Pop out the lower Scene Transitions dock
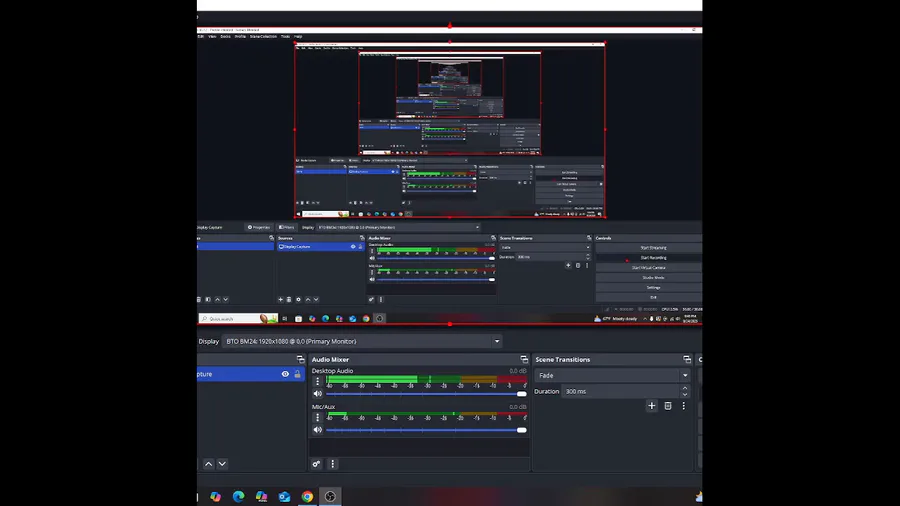This screenshot has height=506, width=900. click(687, 360)
